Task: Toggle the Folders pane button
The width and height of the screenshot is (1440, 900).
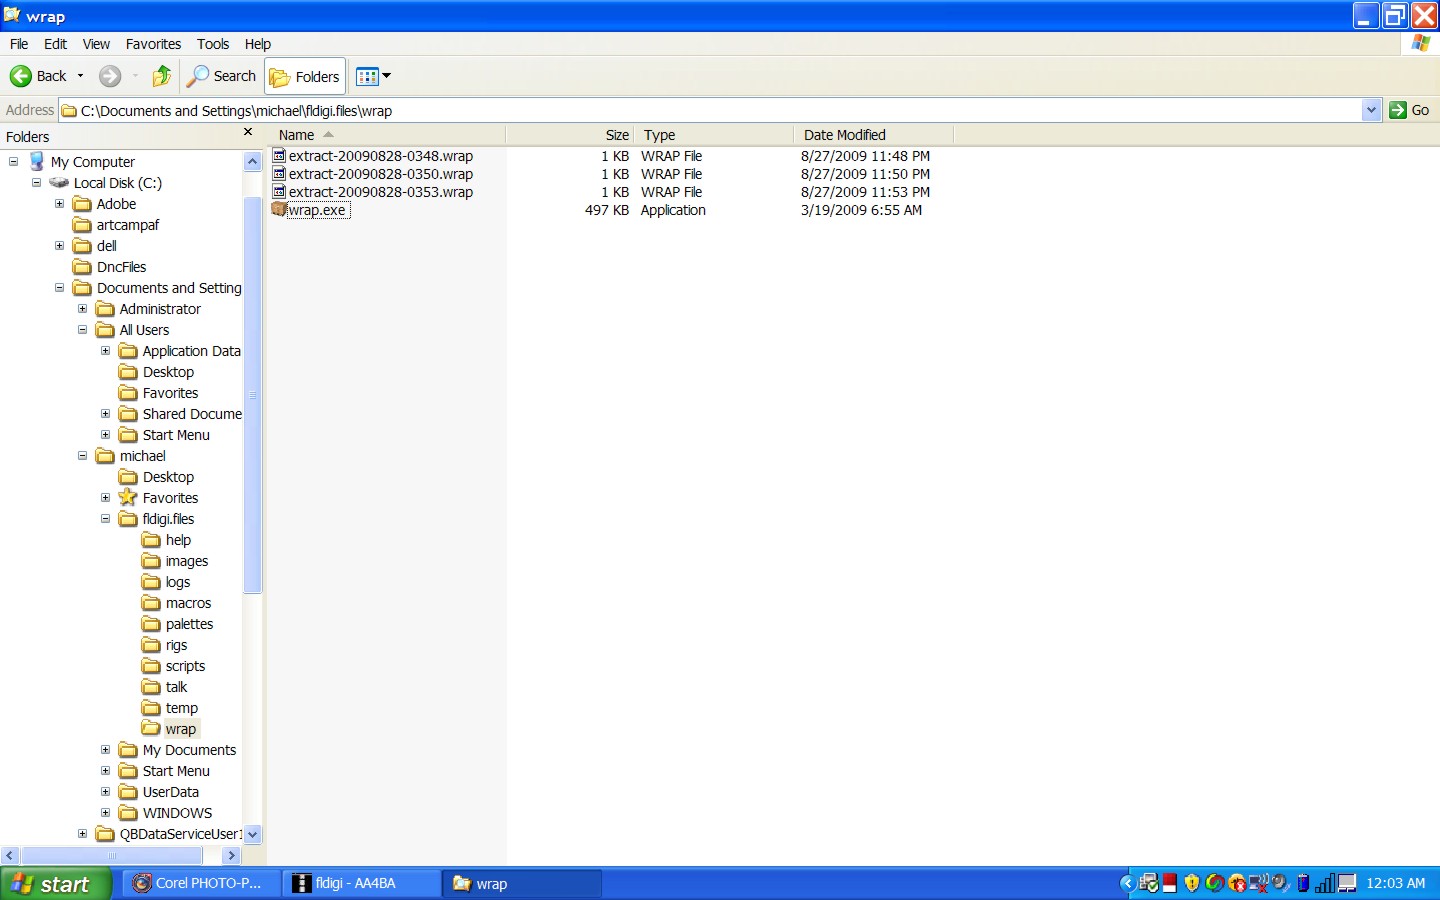Action: pyautogui.click(x=305, y=77)
